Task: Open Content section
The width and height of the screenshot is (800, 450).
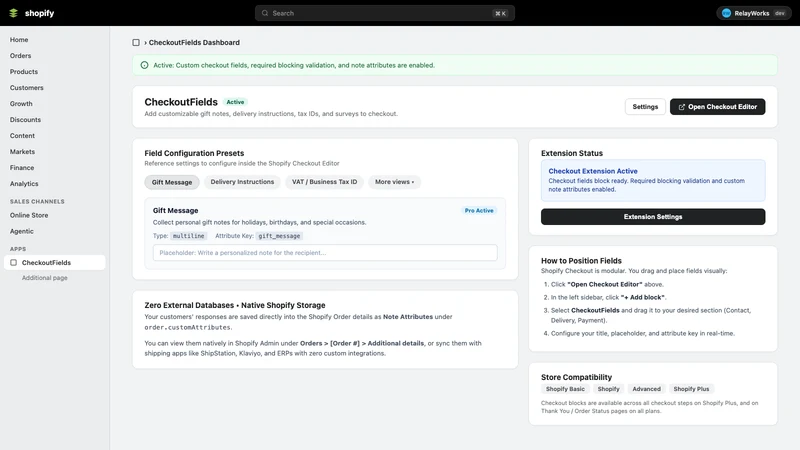Action: click(x=22, y=136)
